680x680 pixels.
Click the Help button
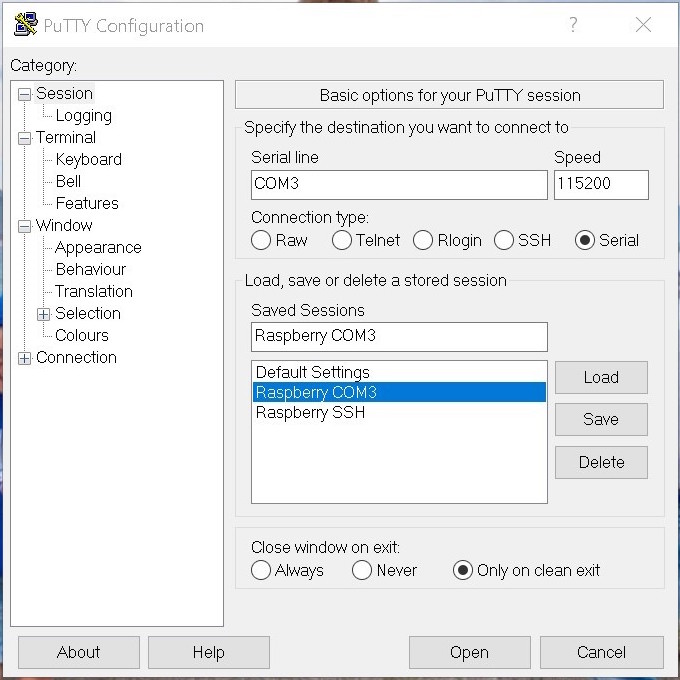click(x=209, y=652)
